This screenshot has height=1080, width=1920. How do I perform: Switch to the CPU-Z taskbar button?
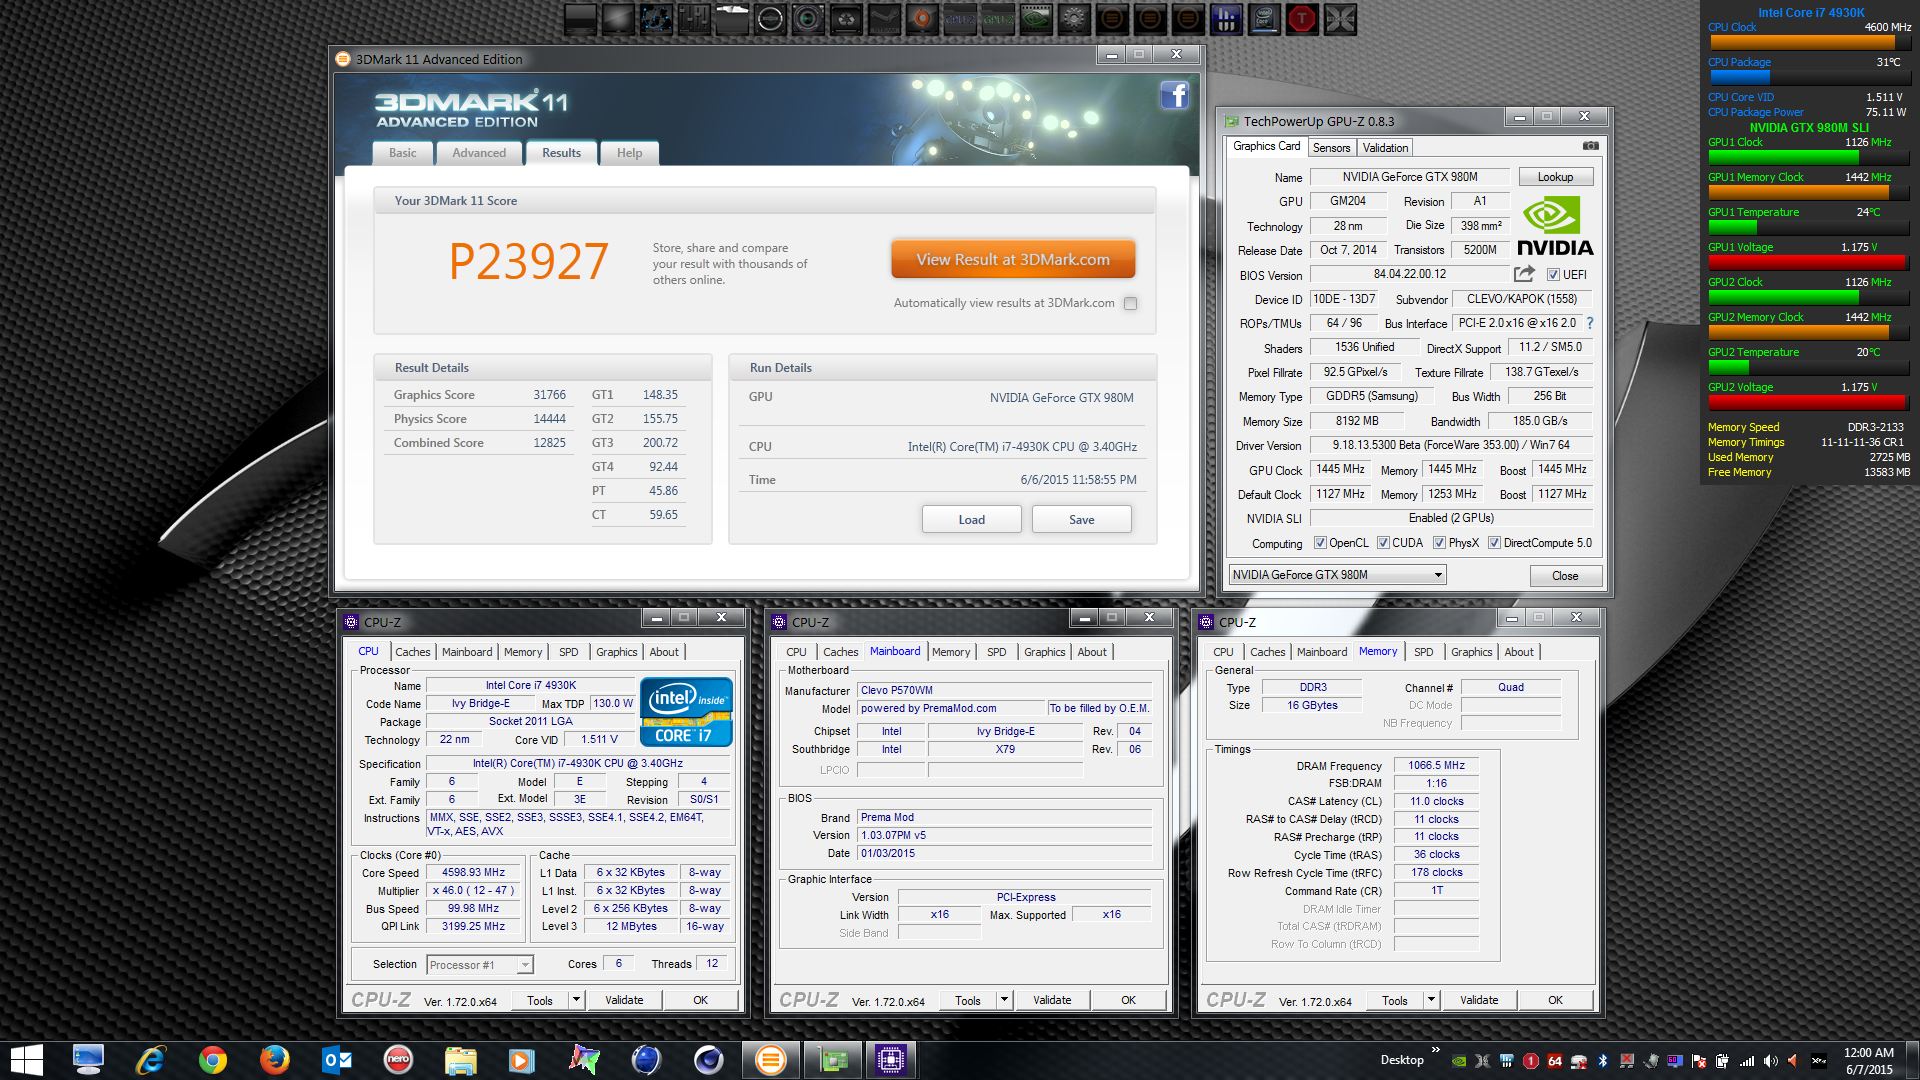click(890, 1060)
